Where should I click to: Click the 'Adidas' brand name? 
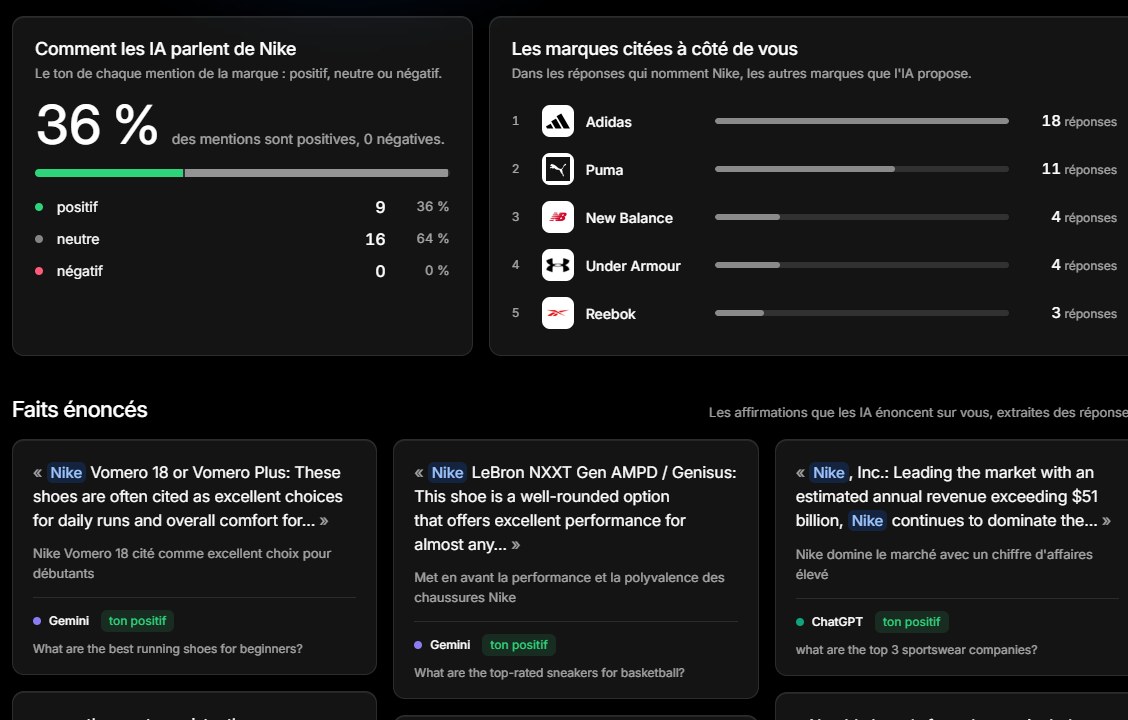pyautogui.click(x=609, y=122)
